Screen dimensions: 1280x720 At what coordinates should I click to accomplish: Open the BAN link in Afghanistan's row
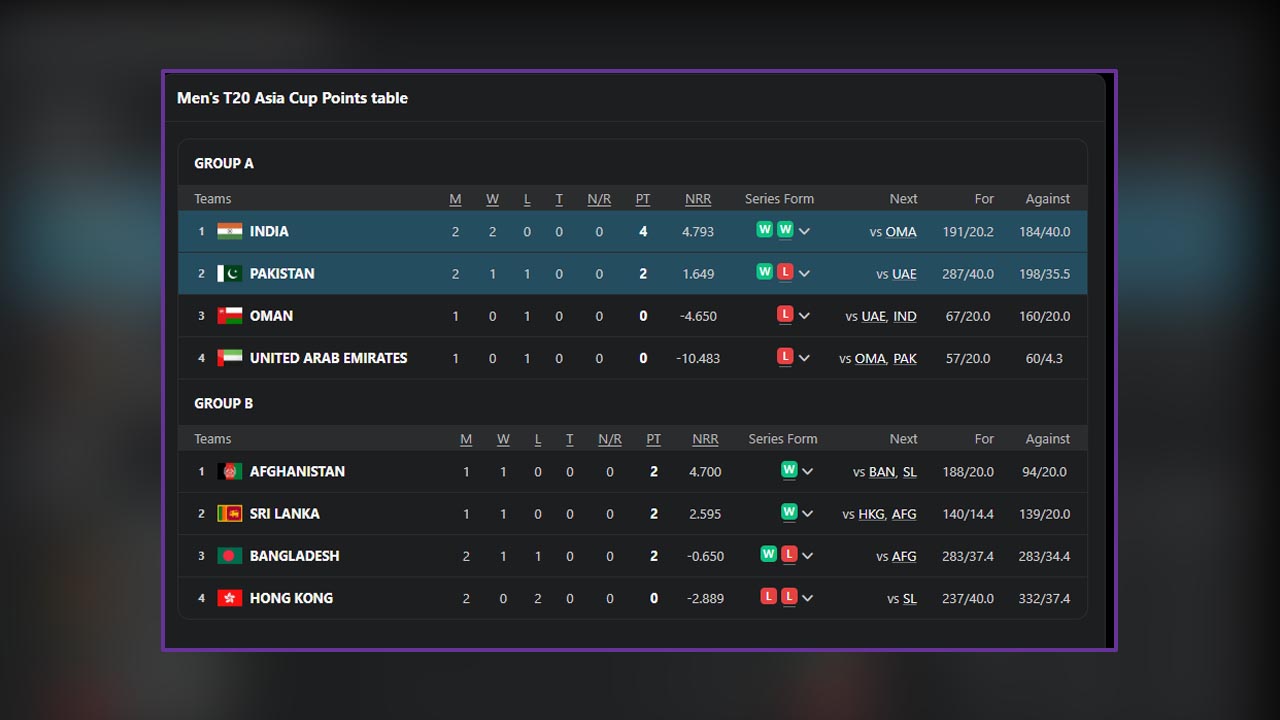pyautogui.click(x=881, y=472)
